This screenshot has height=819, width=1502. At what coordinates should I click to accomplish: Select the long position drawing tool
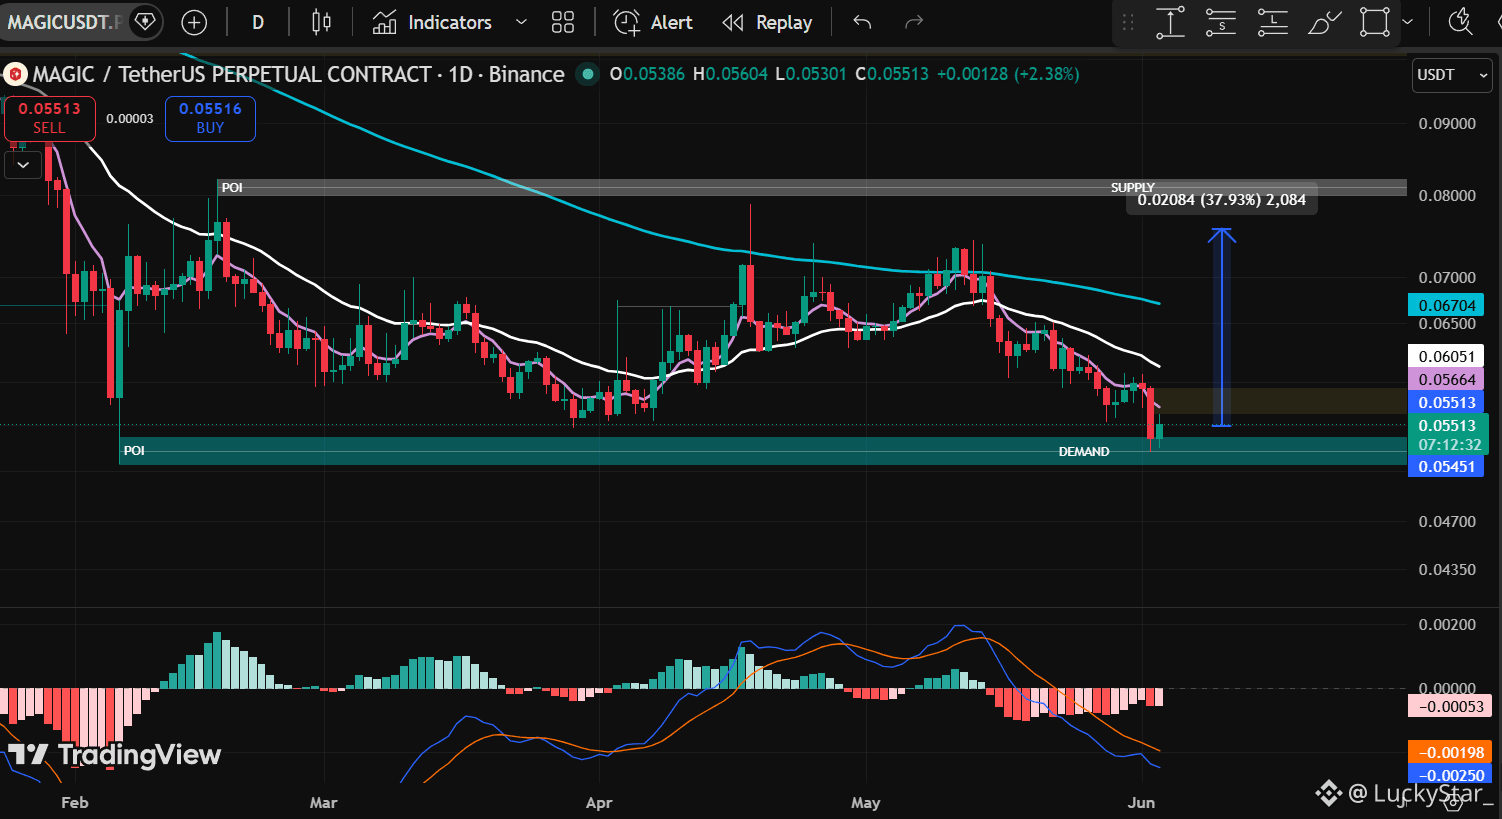tap(1272, 22)
